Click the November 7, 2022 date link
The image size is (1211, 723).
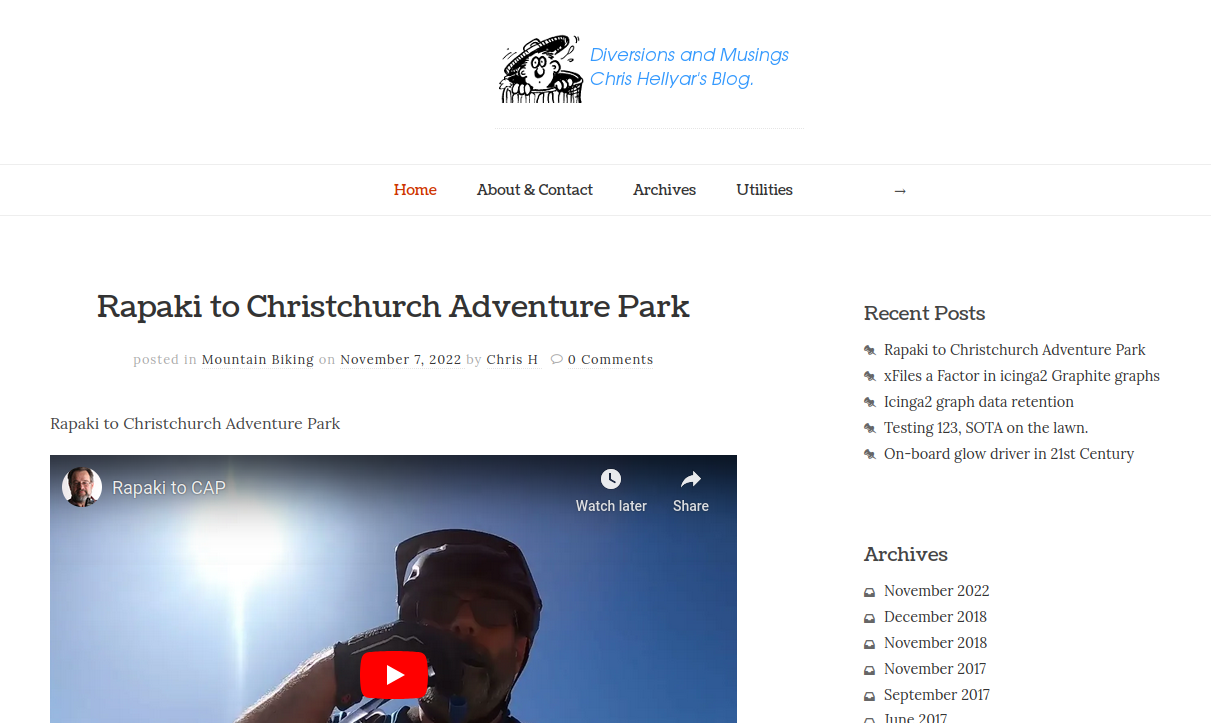pos(401,359)
